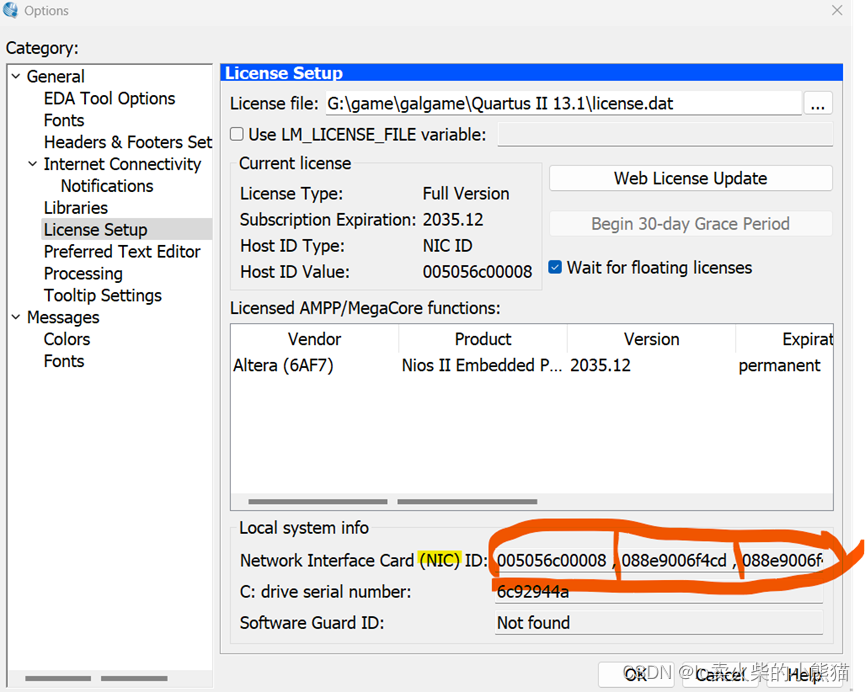Open EDA Tool Options category
Viewport: 865px width, 692px height.
109,98
